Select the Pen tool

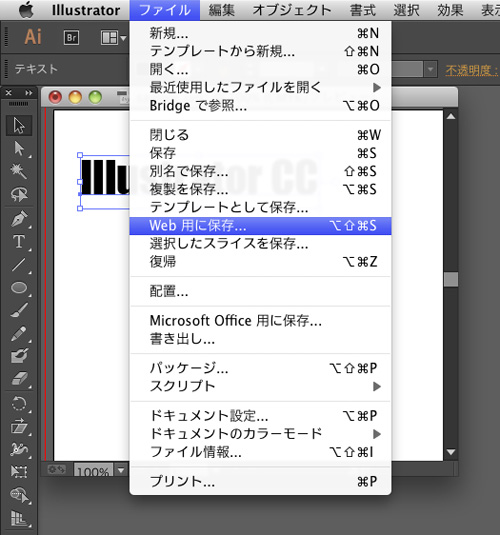19,219
